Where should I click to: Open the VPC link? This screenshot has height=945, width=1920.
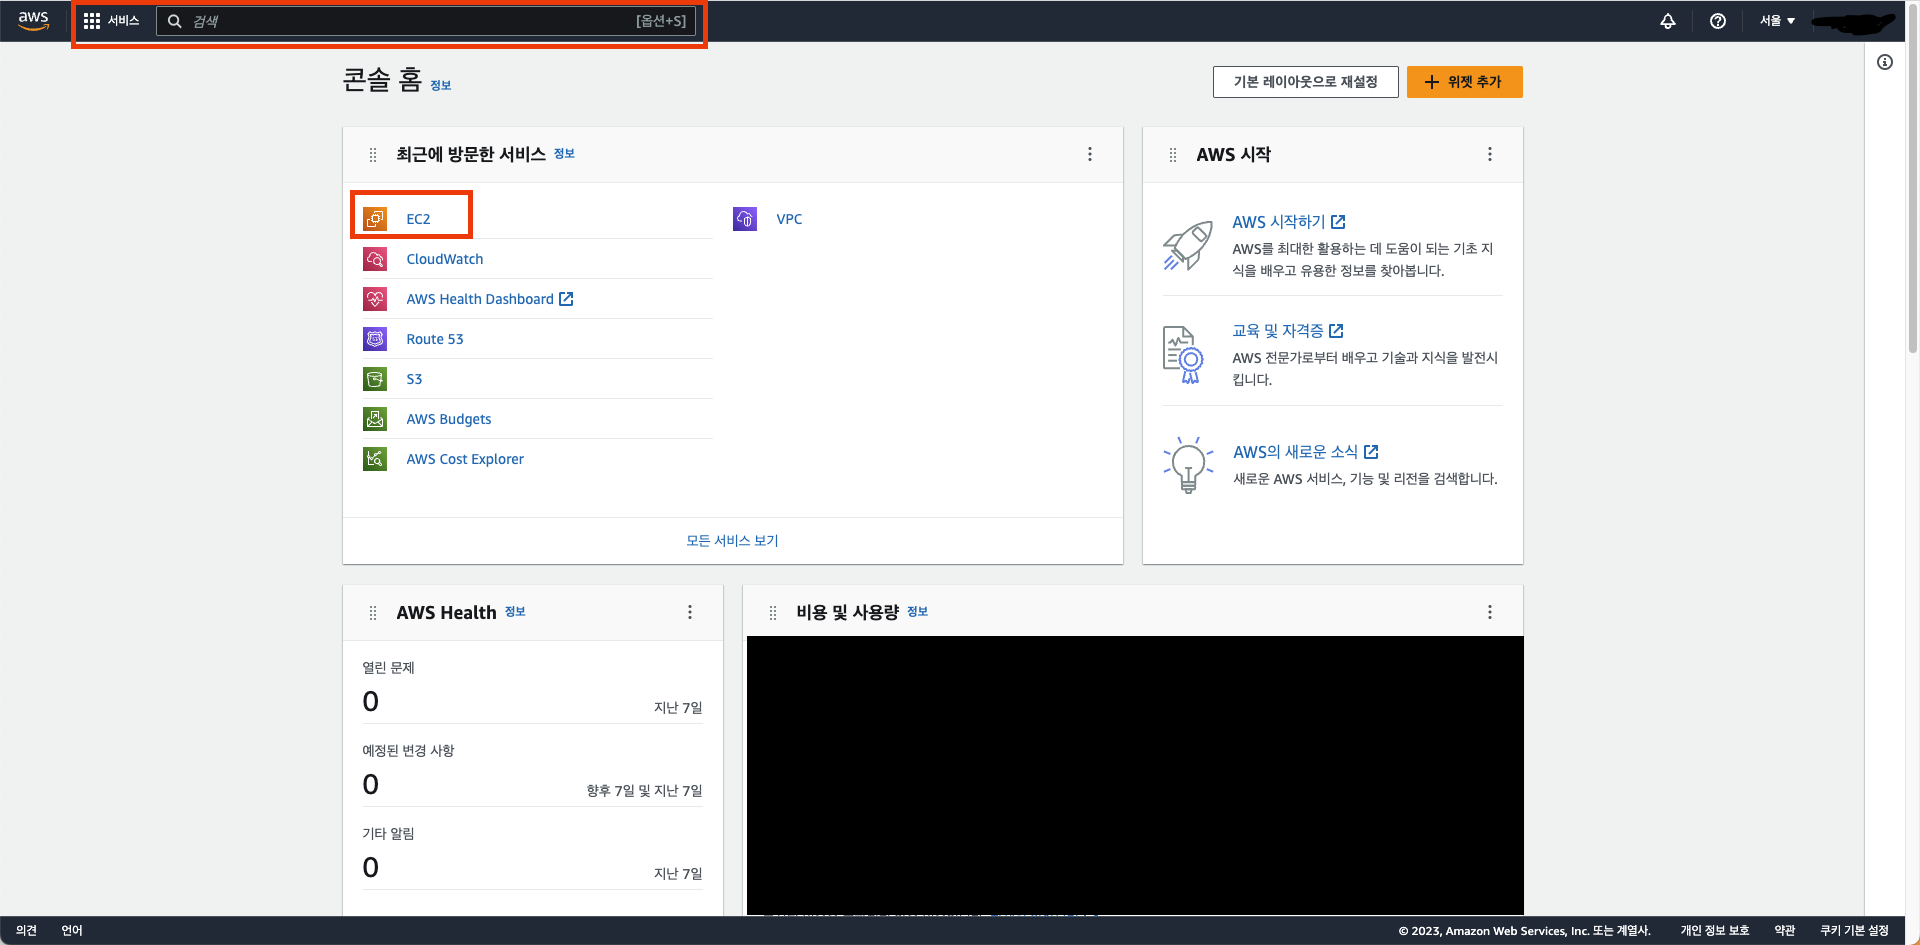pyautogui.click(x=789, y=219)
